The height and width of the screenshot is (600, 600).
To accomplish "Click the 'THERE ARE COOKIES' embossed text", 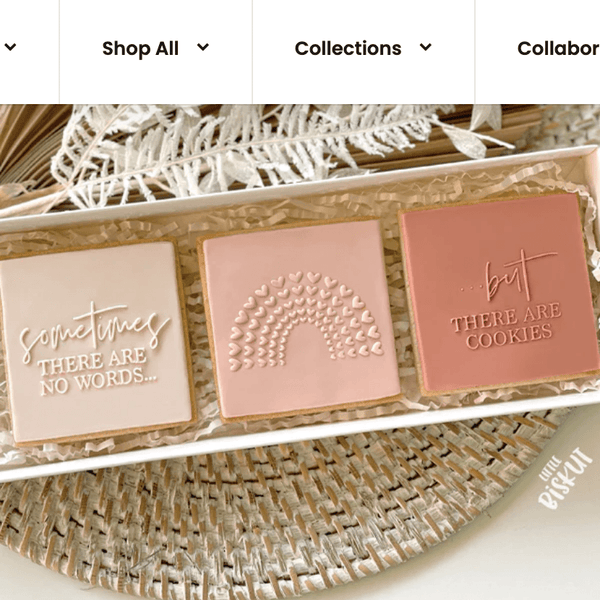I will (507, 326).
